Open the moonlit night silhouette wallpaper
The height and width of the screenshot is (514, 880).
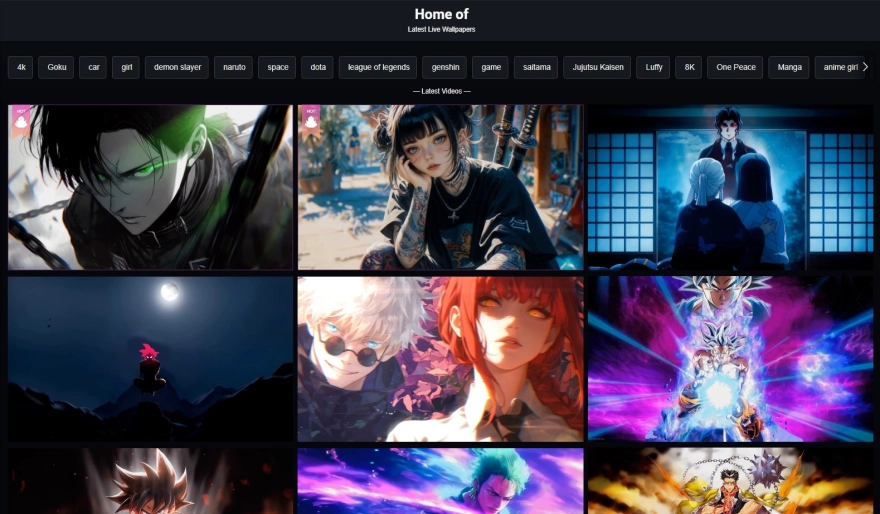(150, 359)
